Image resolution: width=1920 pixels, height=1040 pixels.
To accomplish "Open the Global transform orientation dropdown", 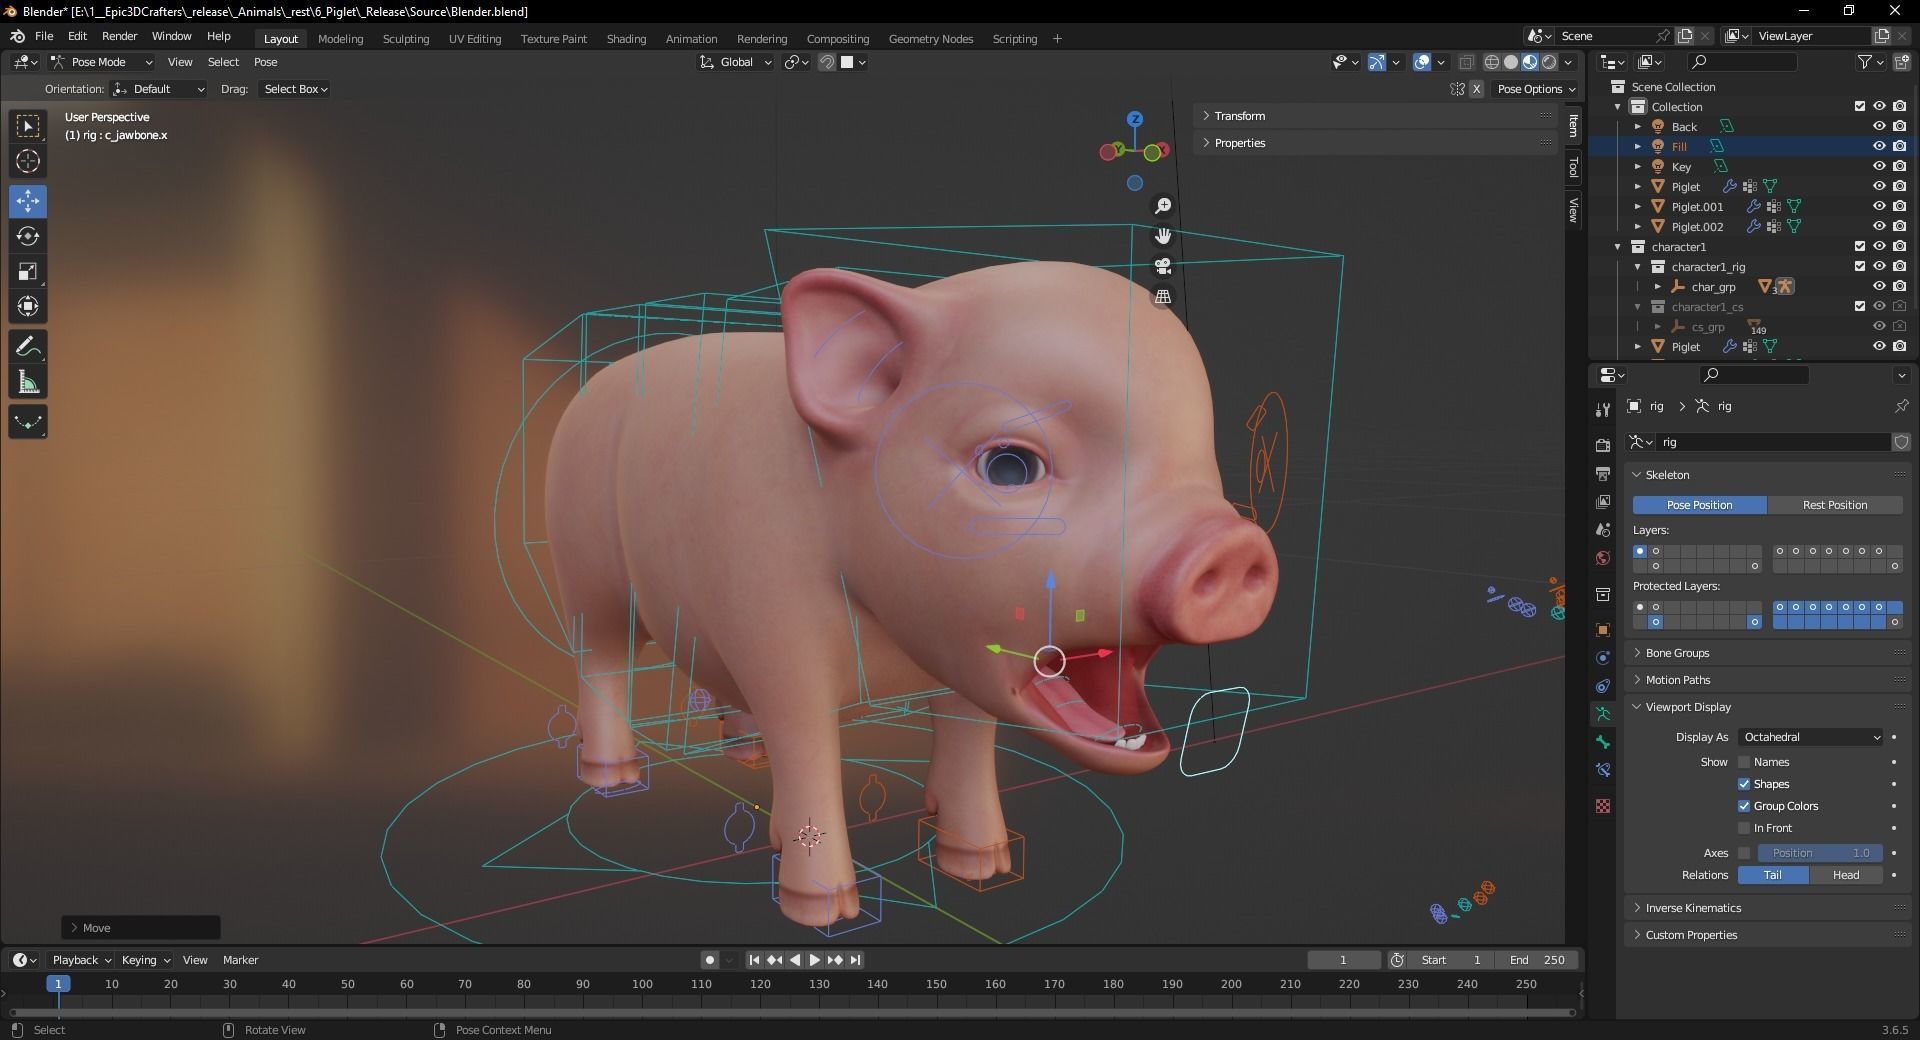I will 736,62.
